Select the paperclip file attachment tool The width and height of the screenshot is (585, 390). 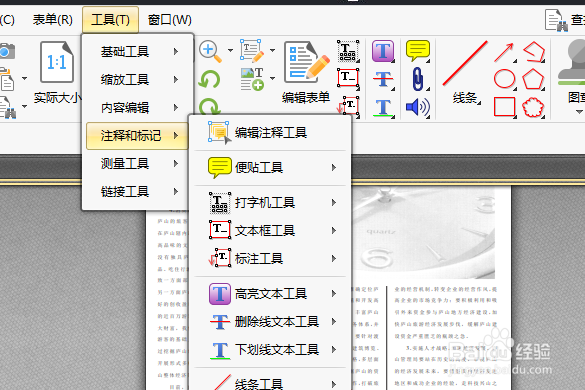click(417, 79)
